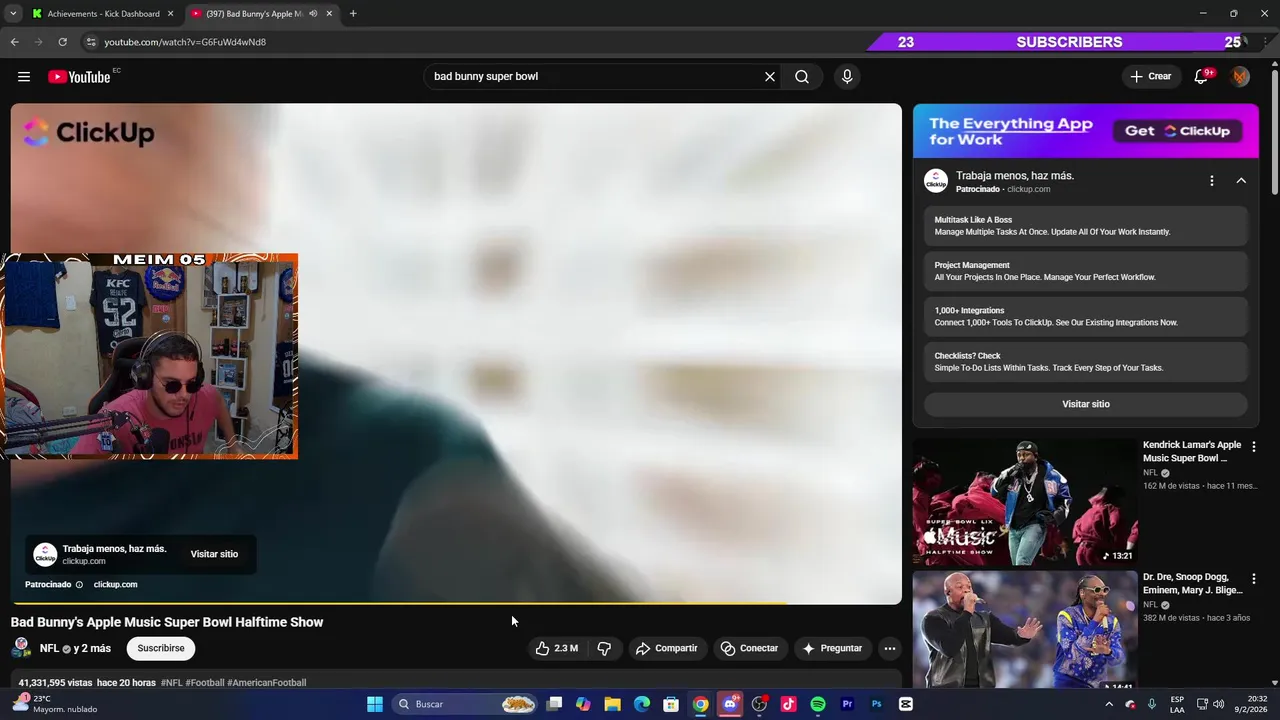Open Chrome tab search dropdown

[x=13, y=14]
